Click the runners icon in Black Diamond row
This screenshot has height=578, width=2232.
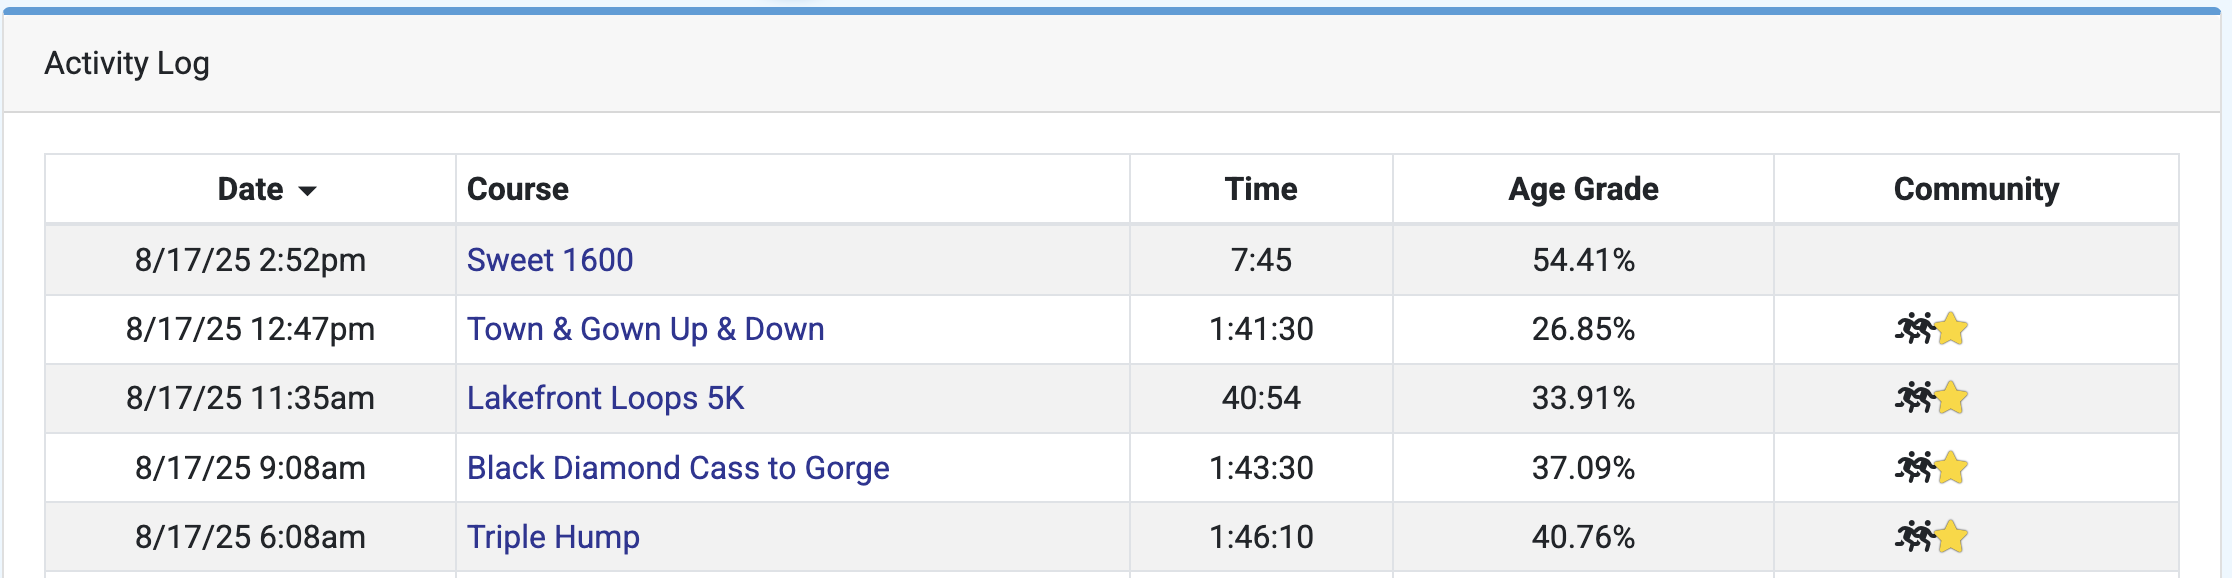pyautogui.click(x=1914, y=468)
